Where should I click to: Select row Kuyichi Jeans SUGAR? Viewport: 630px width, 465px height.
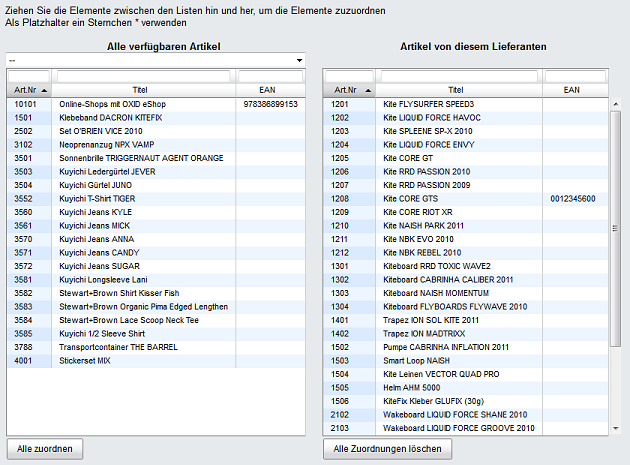point(156,266)
